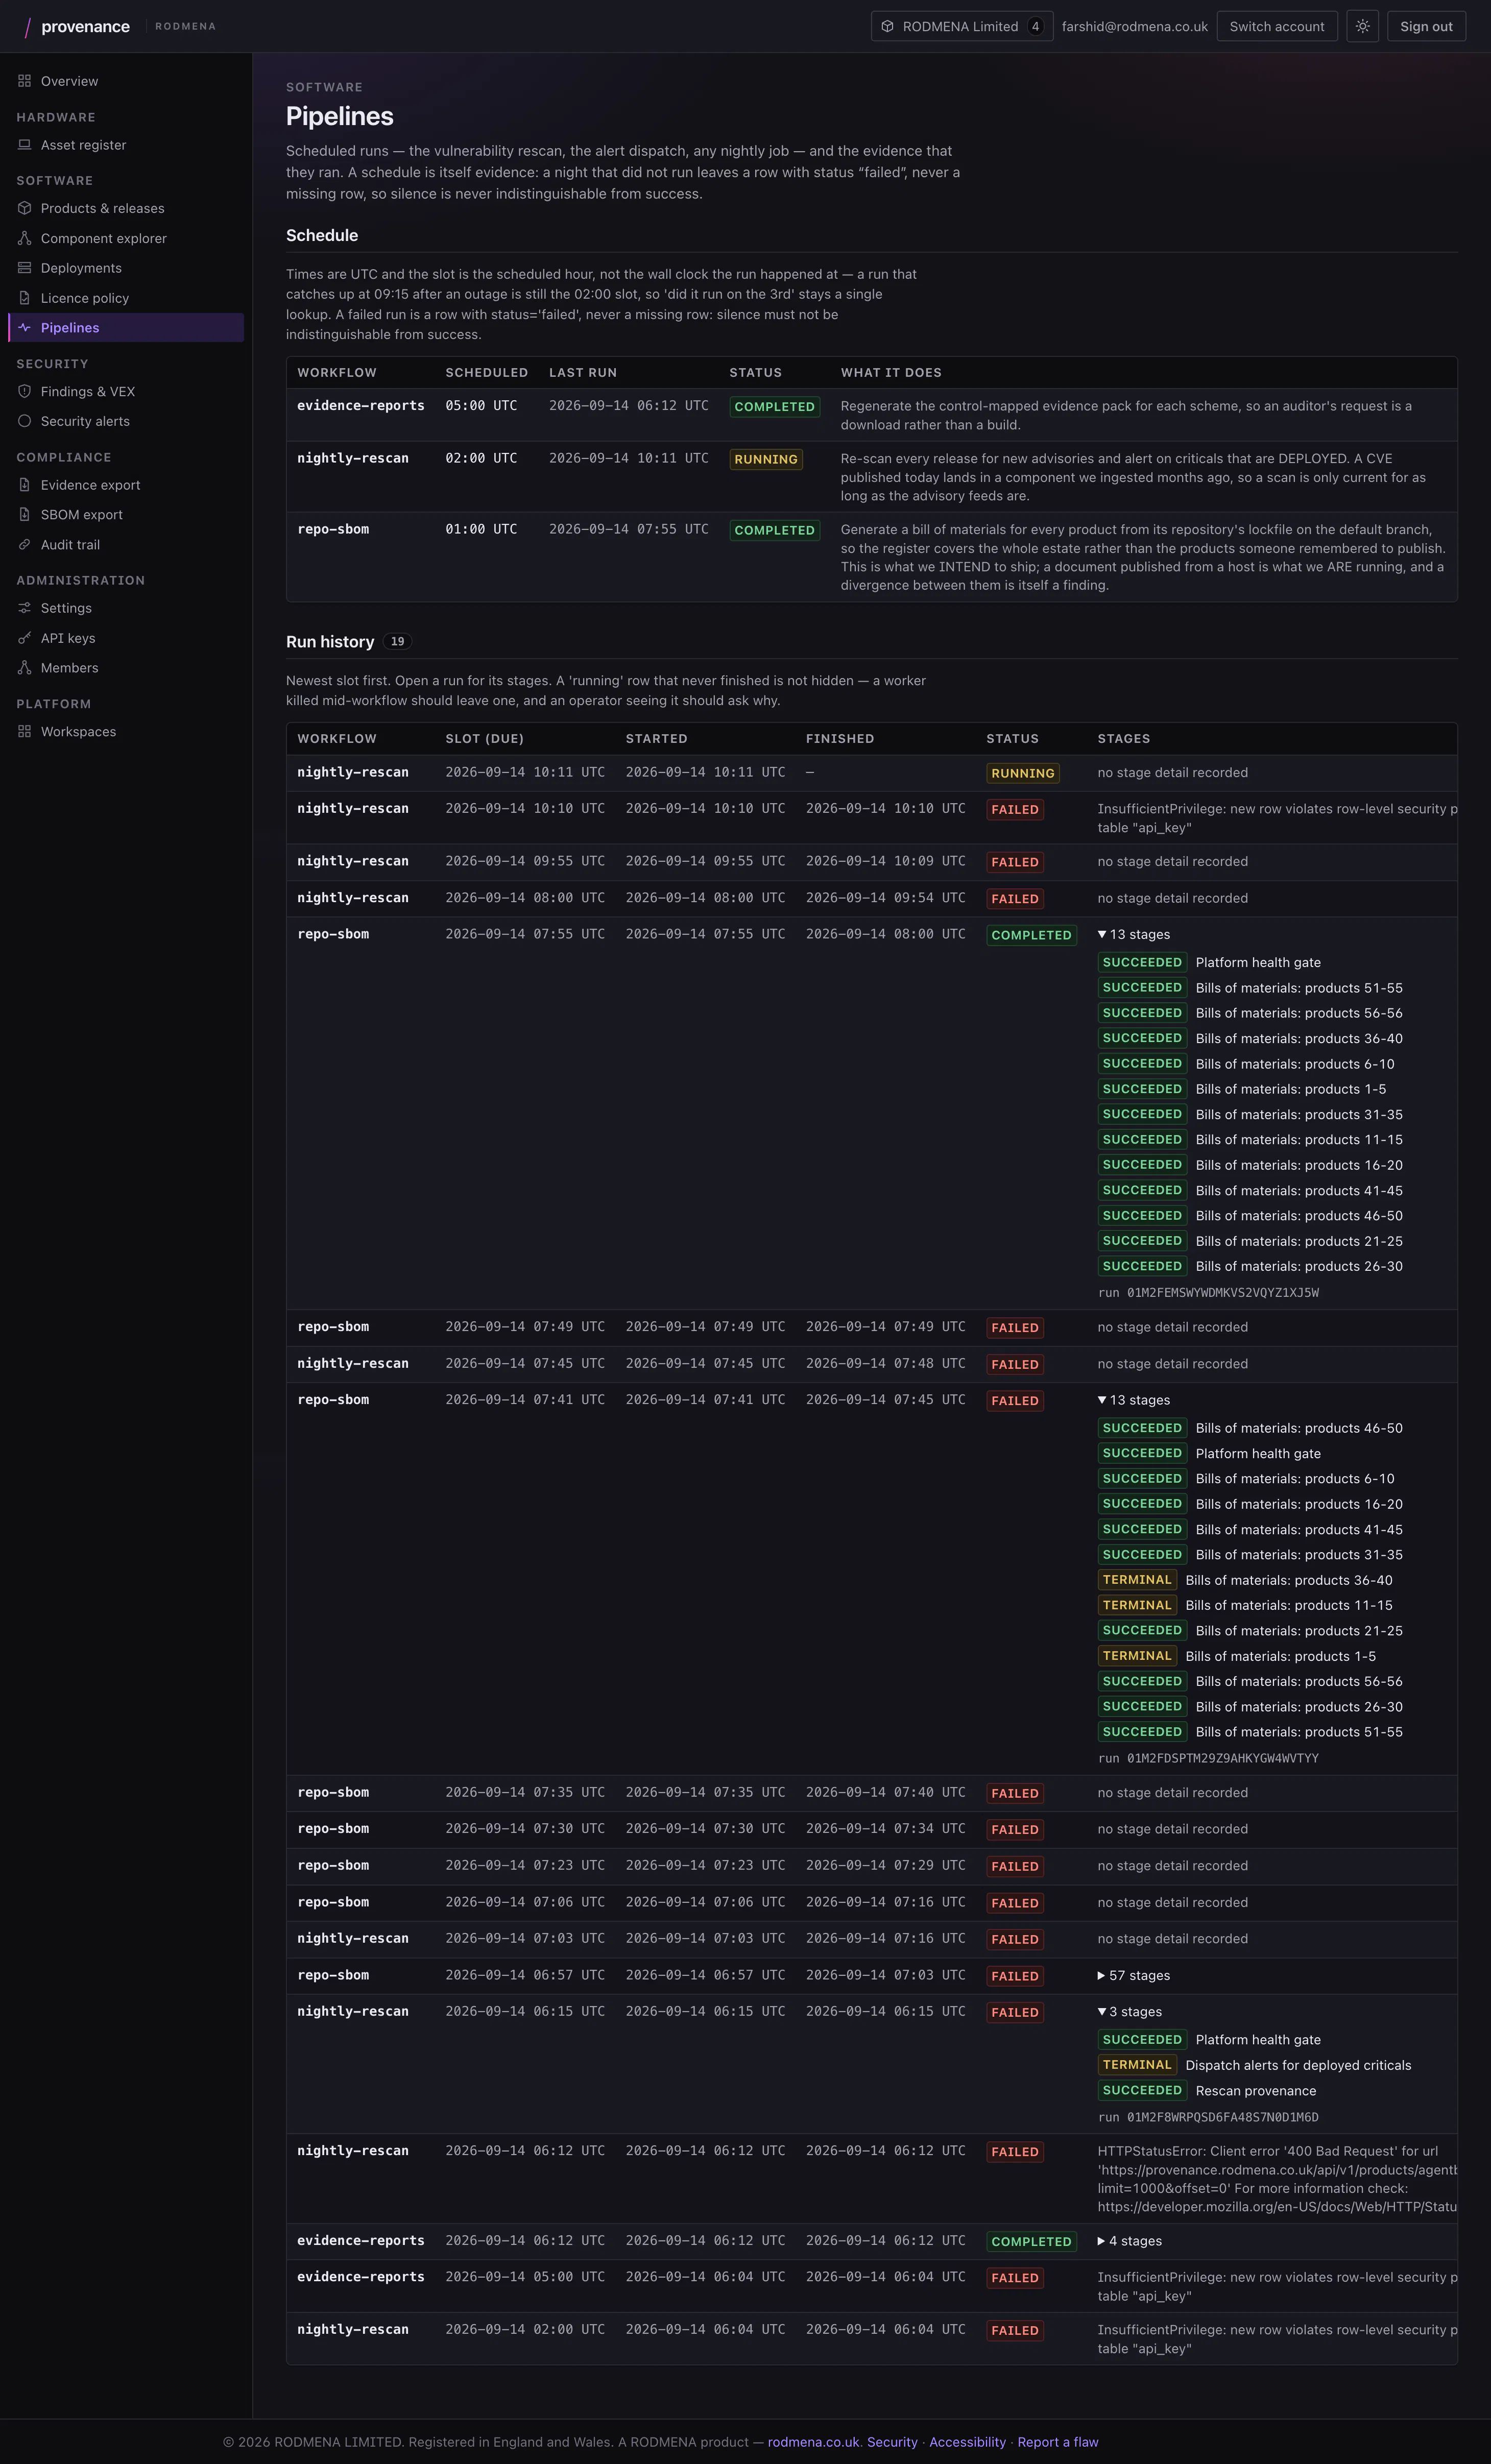
Task: Click the Settings sliders icon
Action: tap(24, 608)
